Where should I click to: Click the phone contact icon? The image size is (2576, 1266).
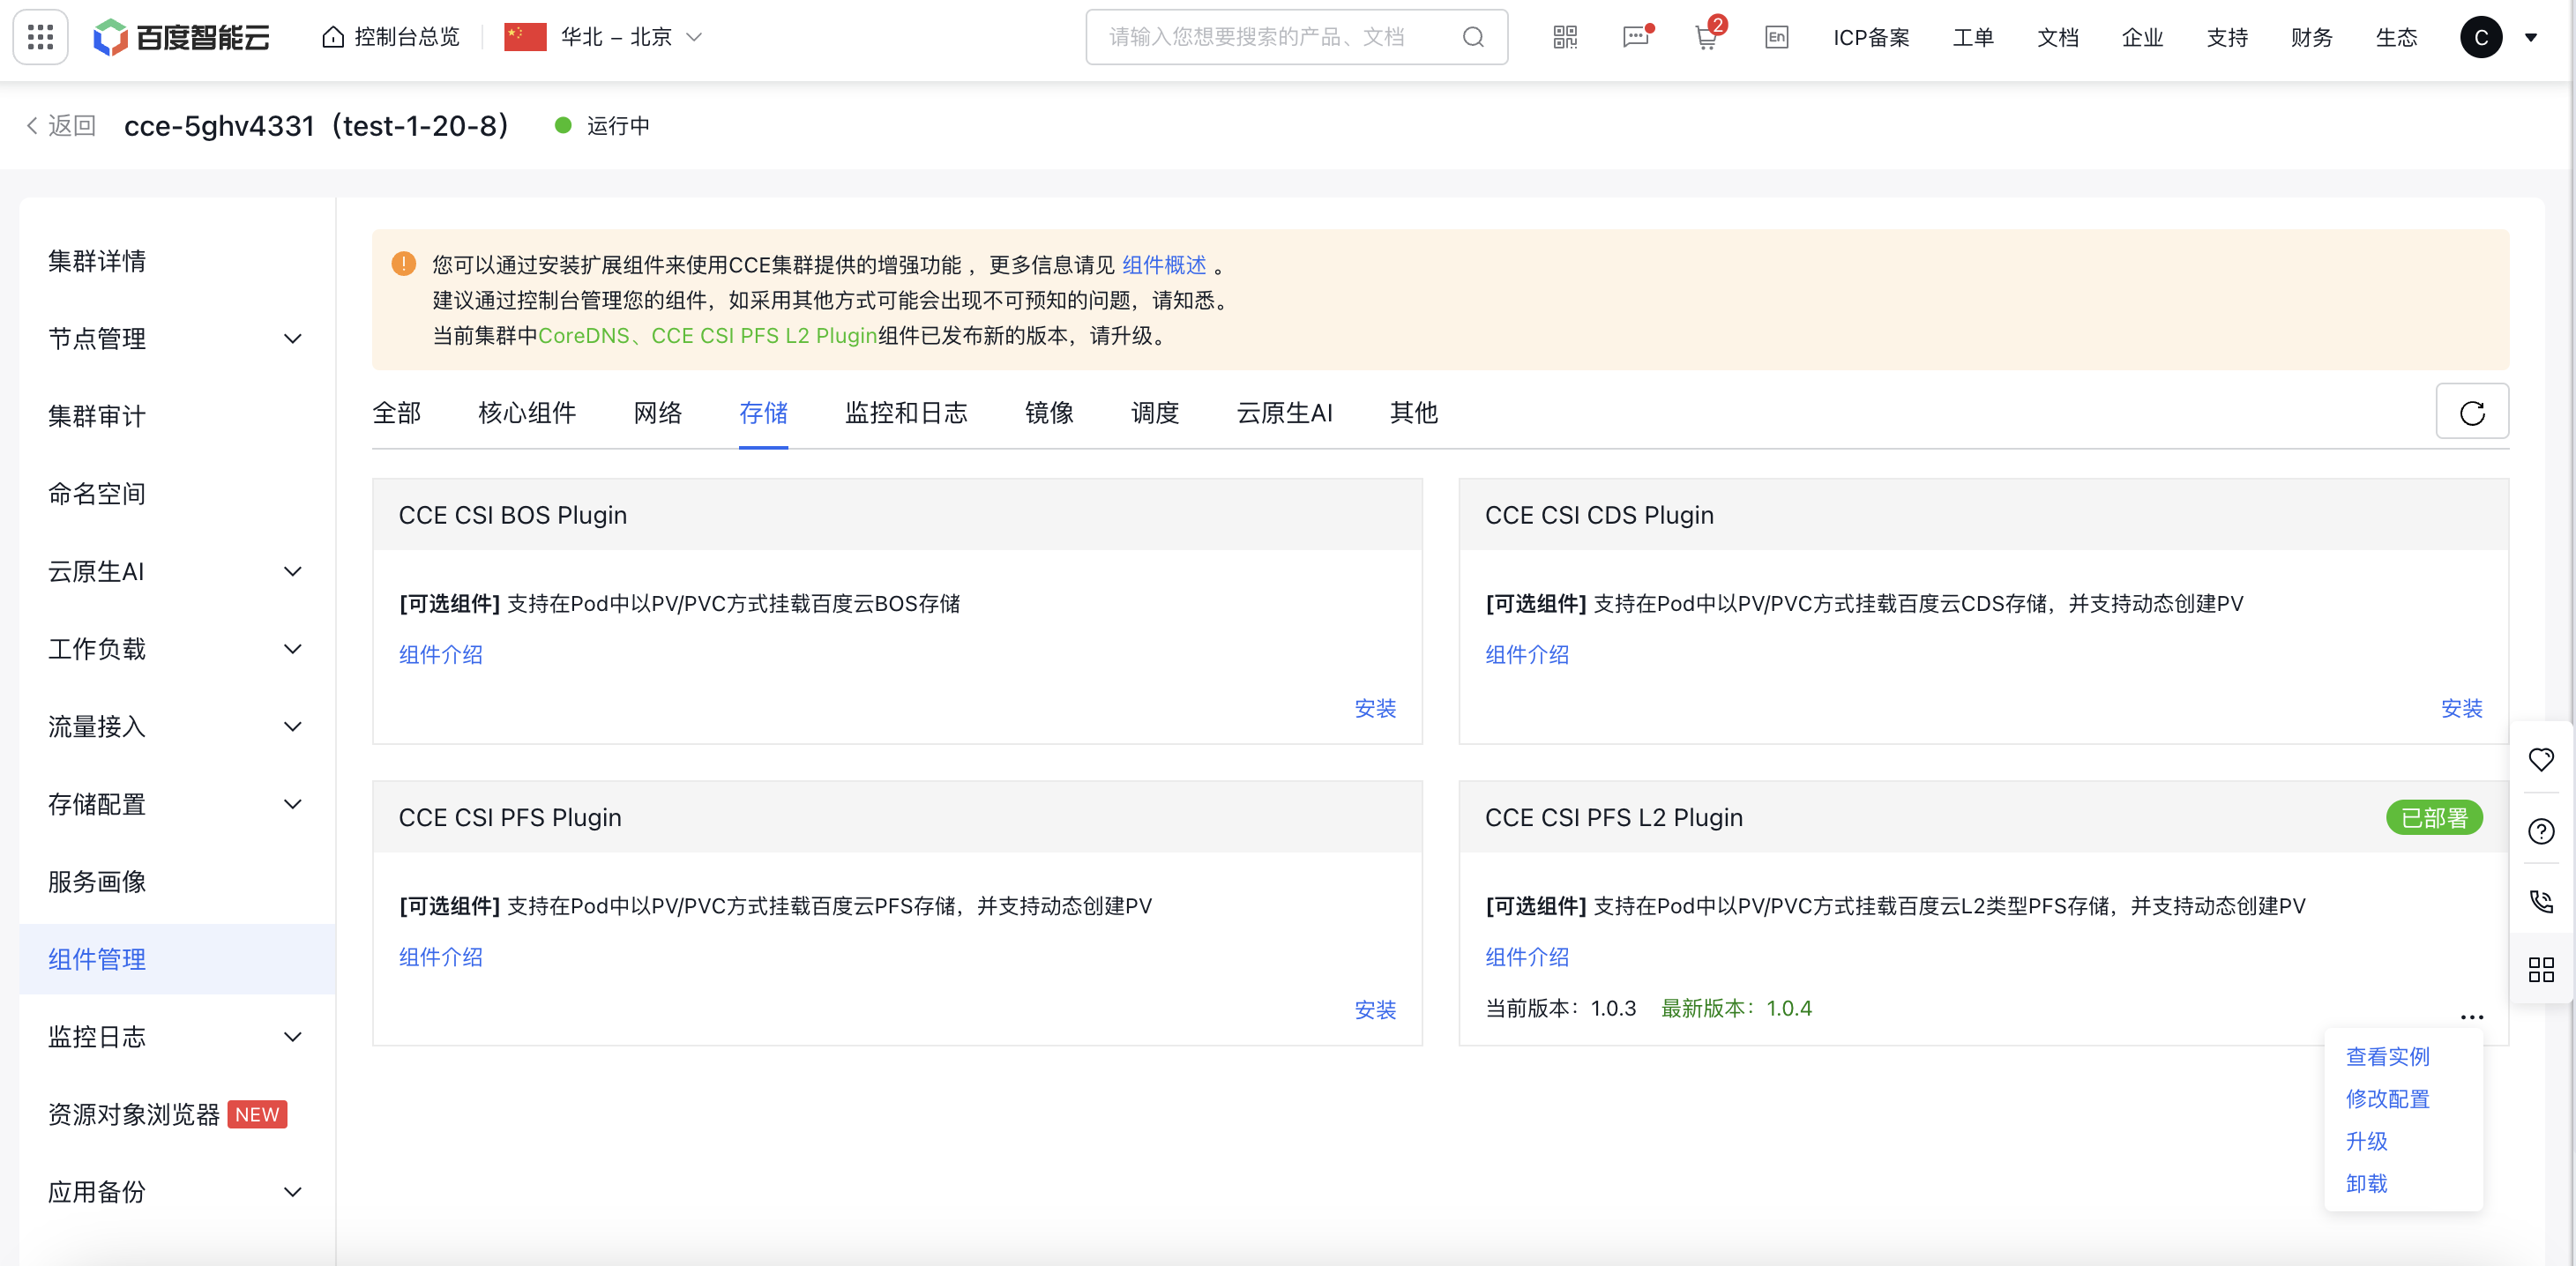pyautogui.click(x=2541, y=901)
